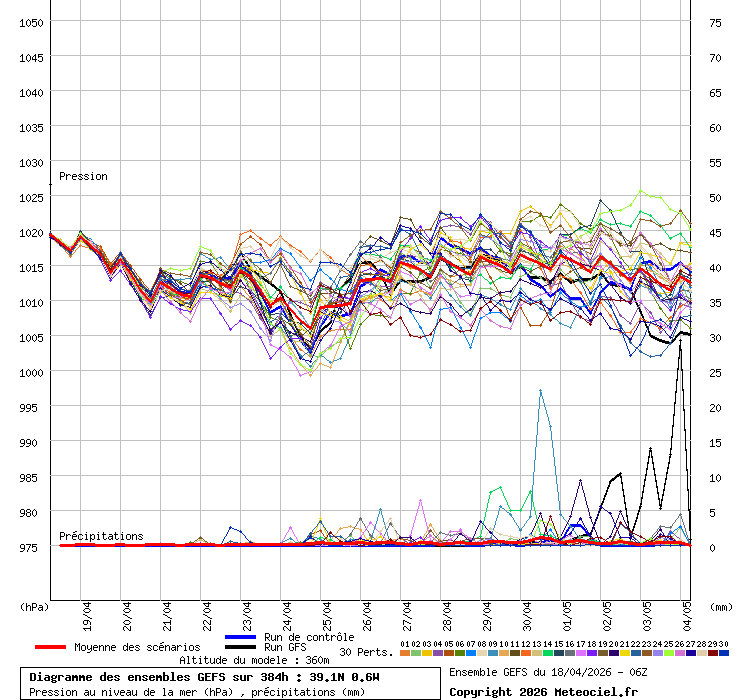
Task: Click perturbation 01 color swatch
Action: tap(404, 653)
